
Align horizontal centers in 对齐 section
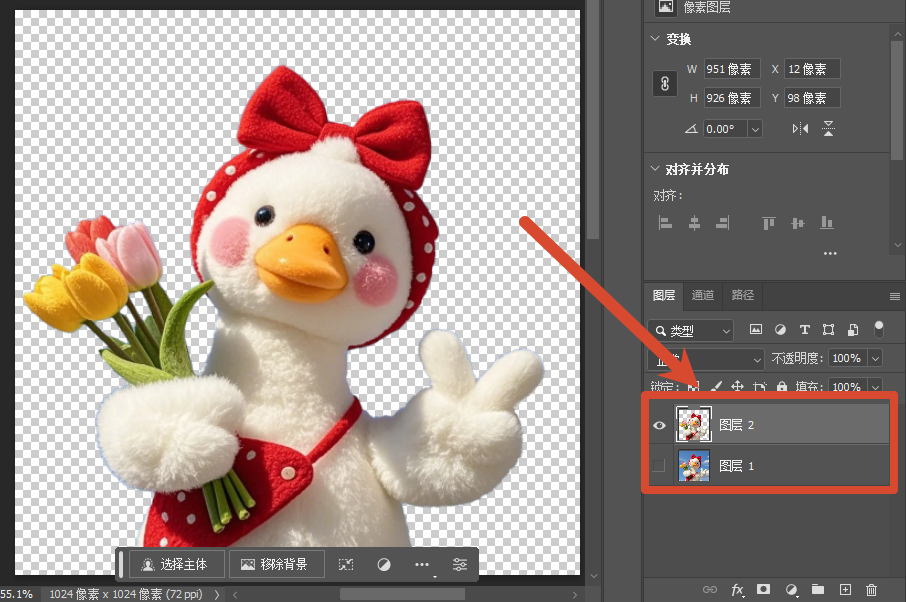tap(695, 222)
